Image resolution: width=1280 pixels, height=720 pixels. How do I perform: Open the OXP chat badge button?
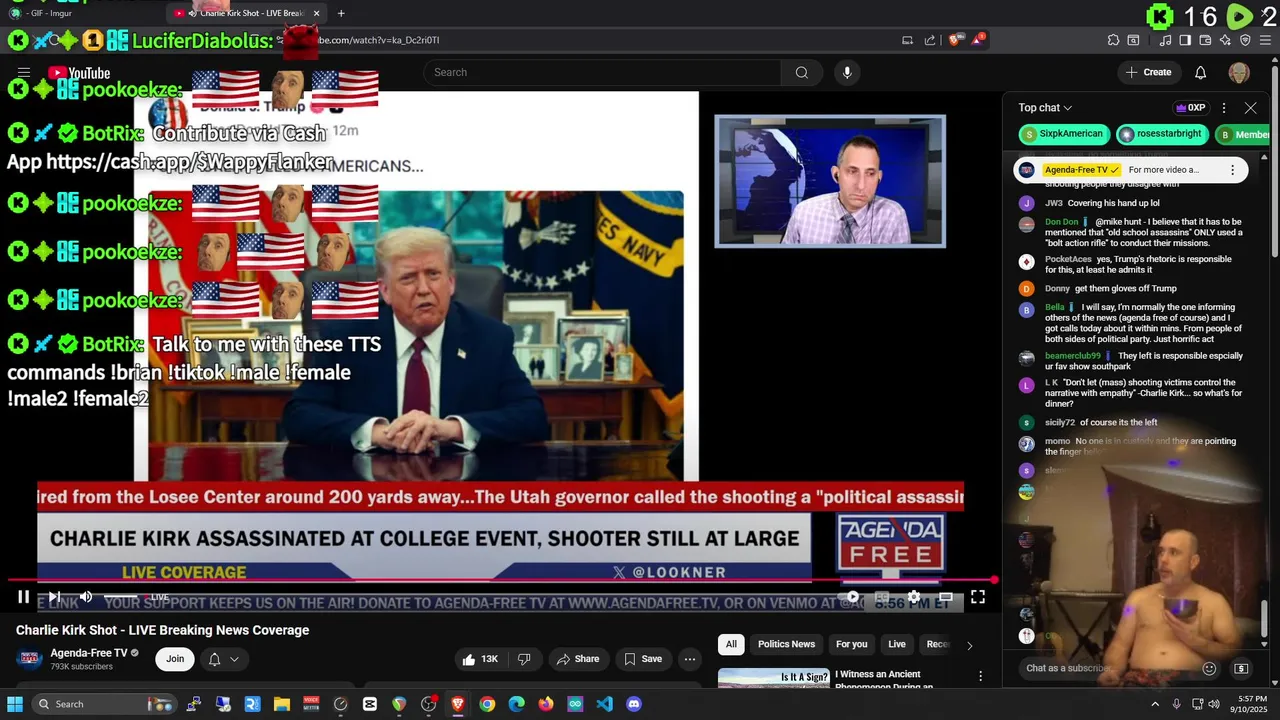pyautogui.click(x=1190, y=108)
